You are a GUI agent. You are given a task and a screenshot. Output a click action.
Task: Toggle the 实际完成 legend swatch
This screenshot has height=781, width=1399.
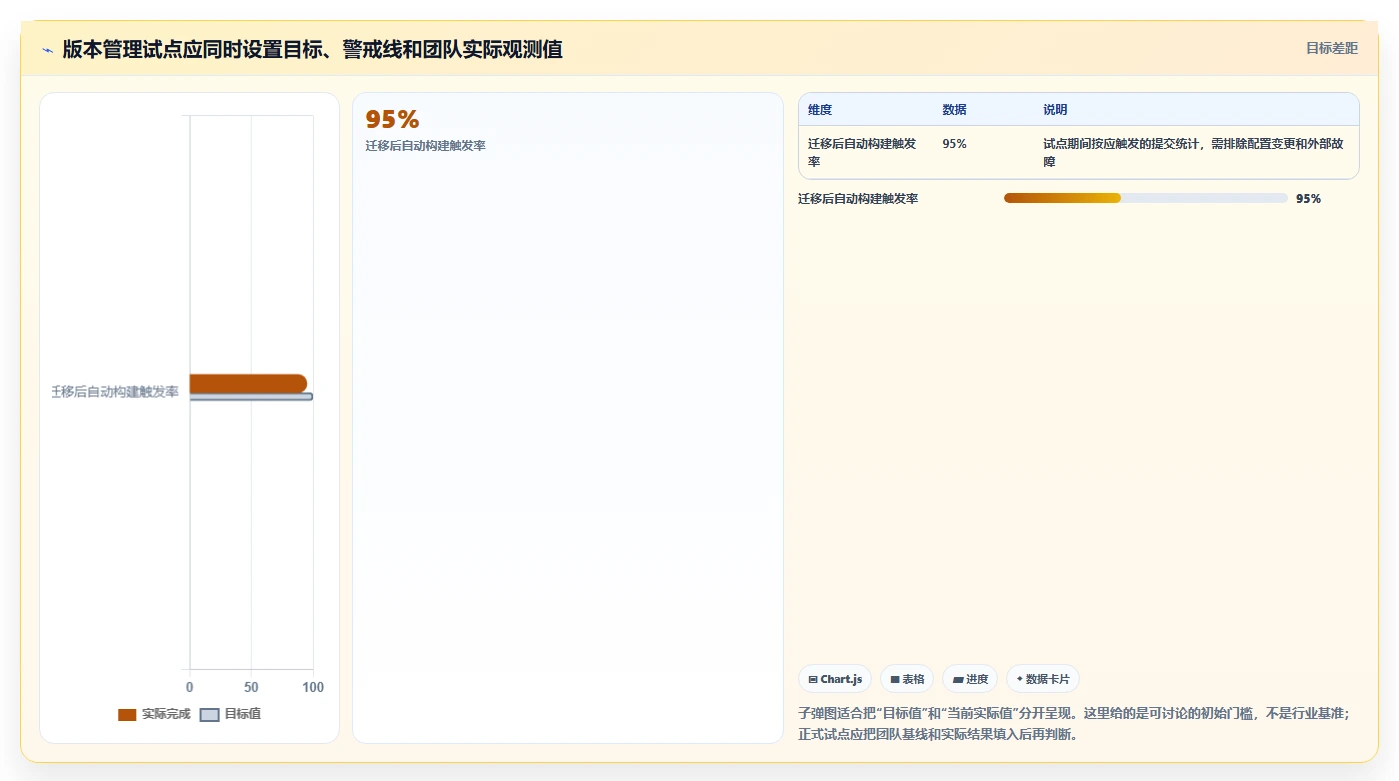127,715
